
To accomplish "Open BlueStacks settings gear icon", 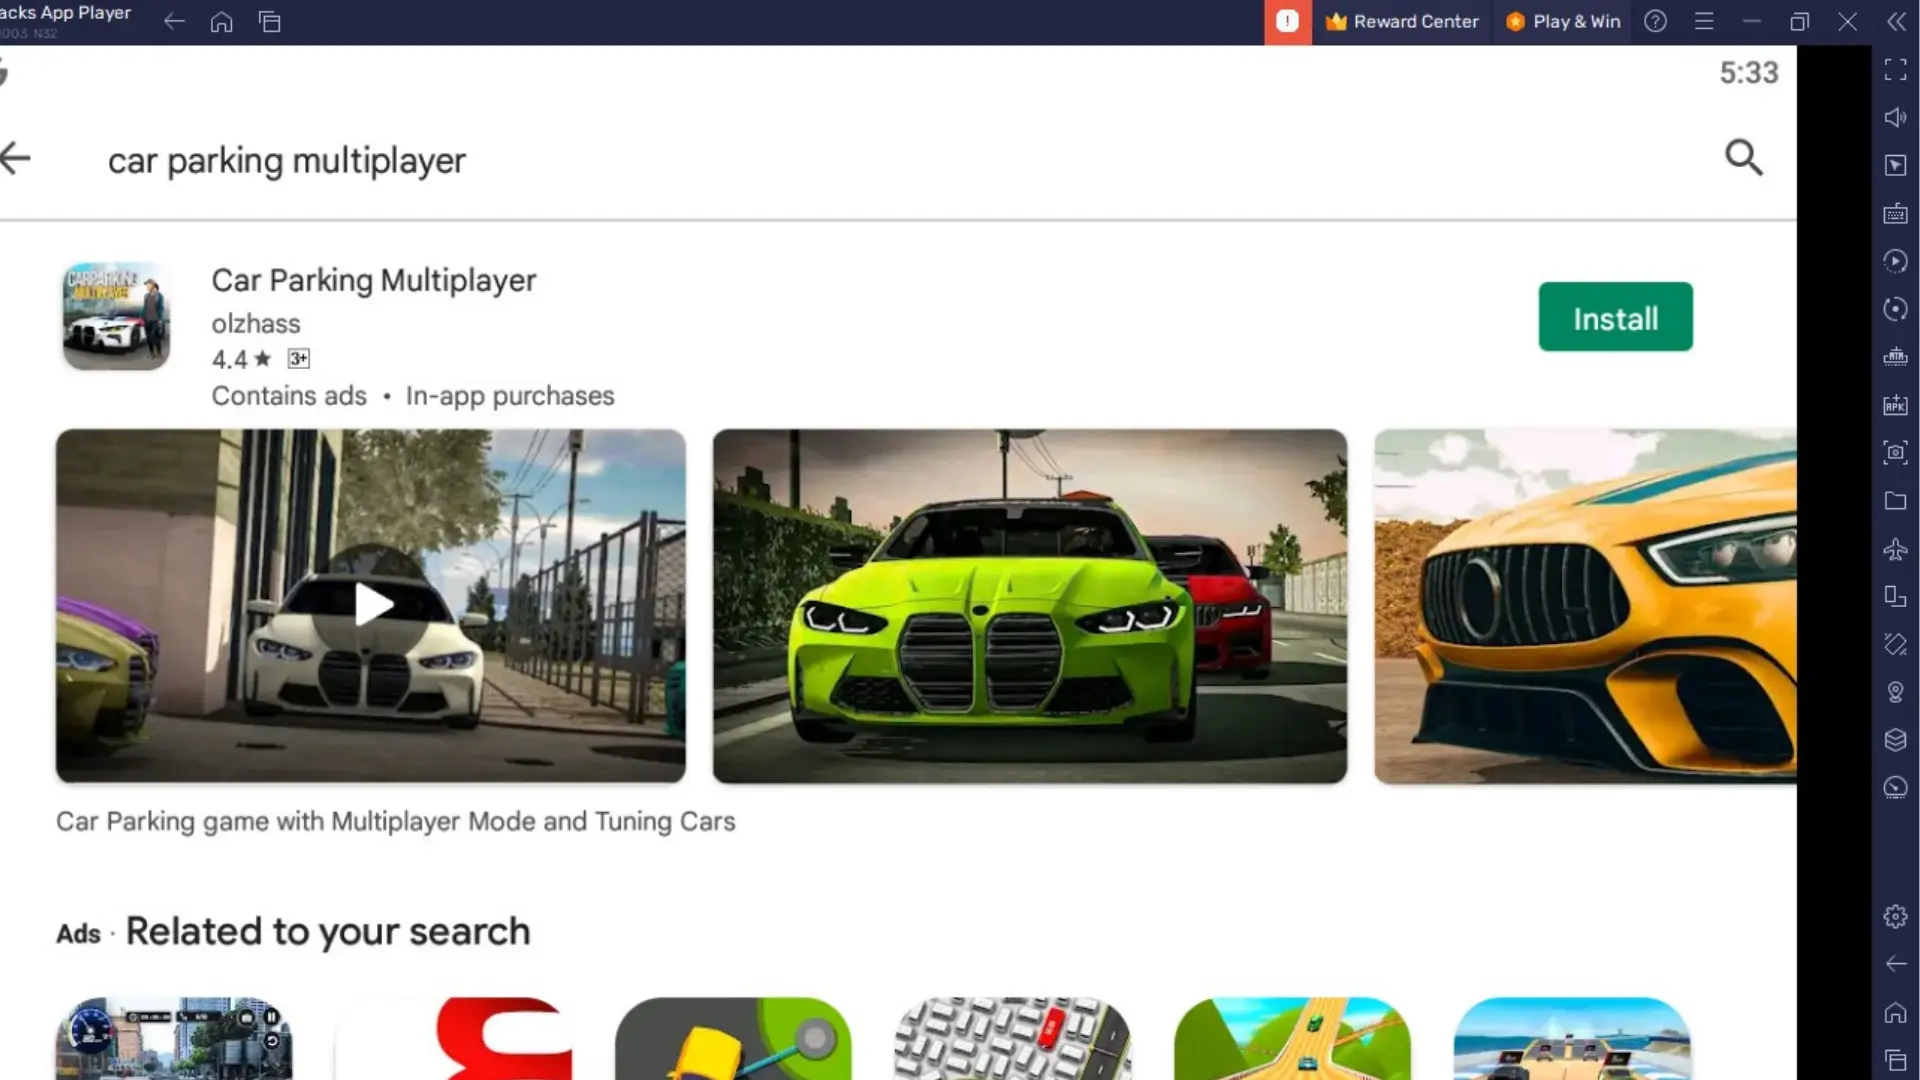I will point(1895,916).
